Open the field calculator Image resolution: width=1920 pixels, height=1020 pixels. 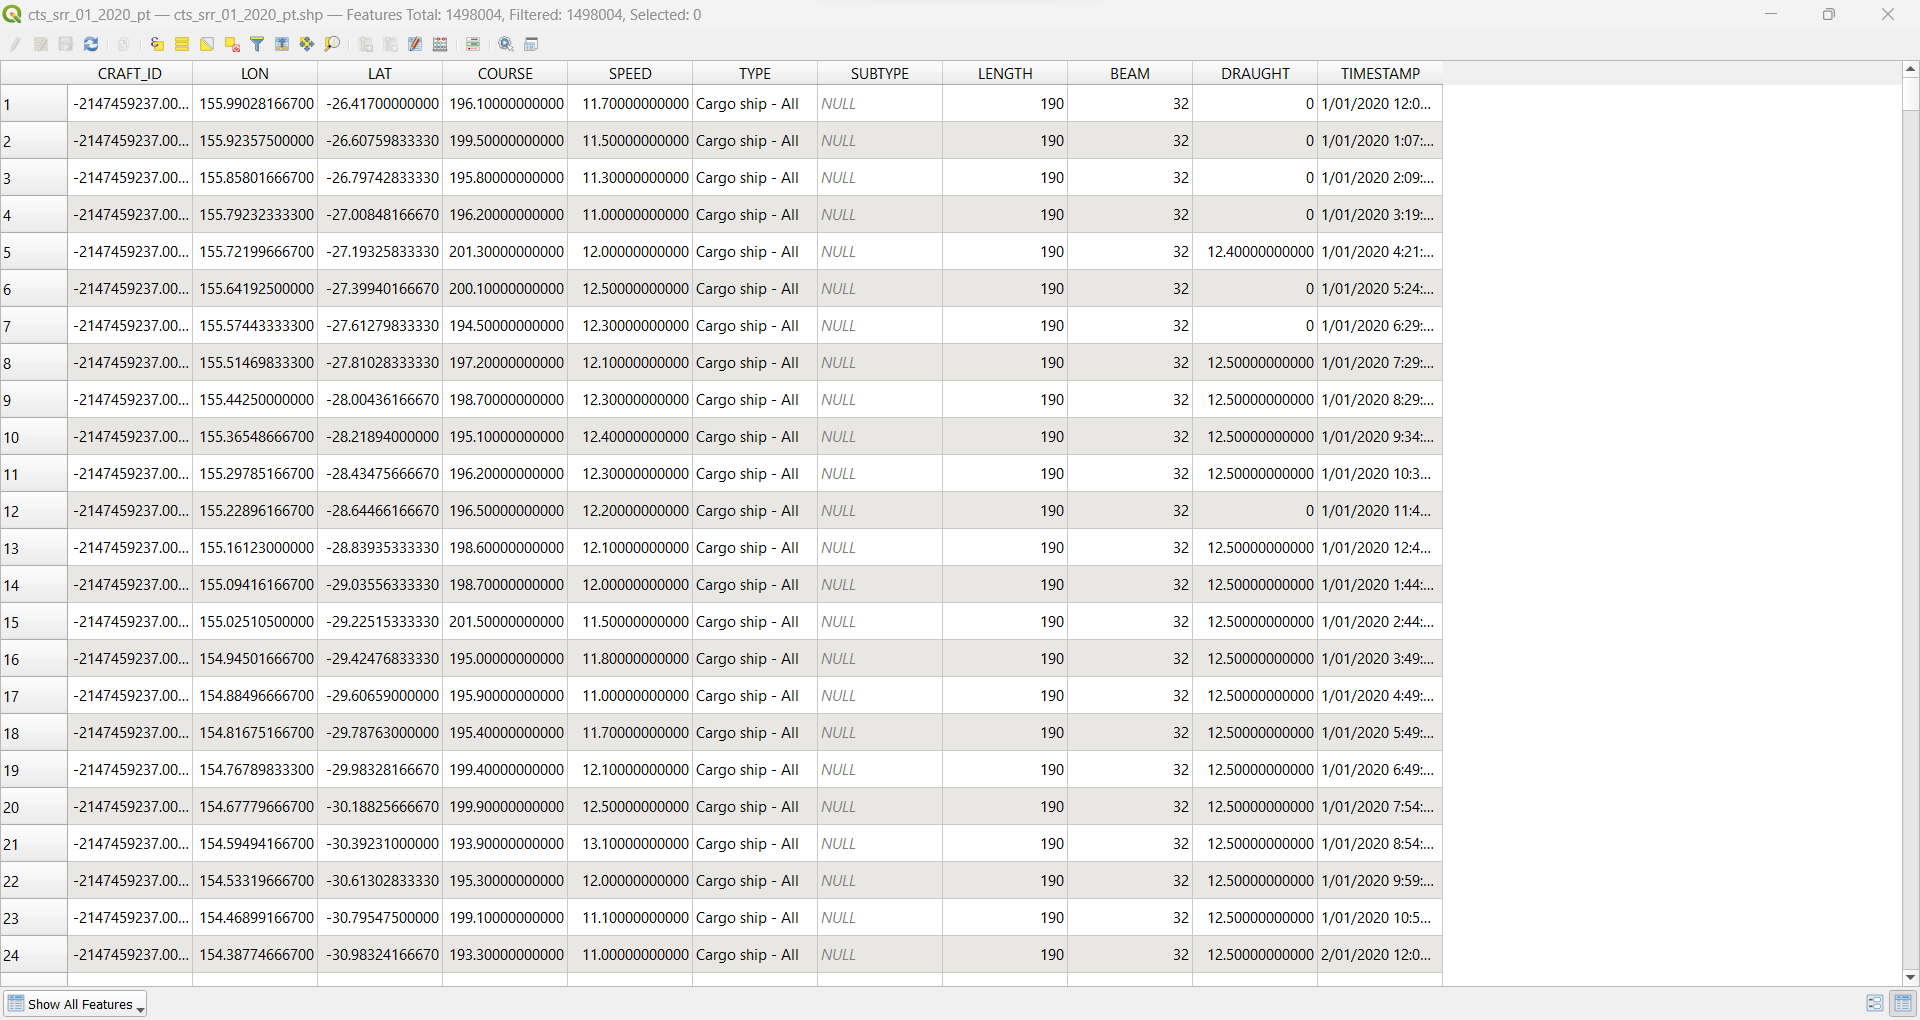[440, 44]
